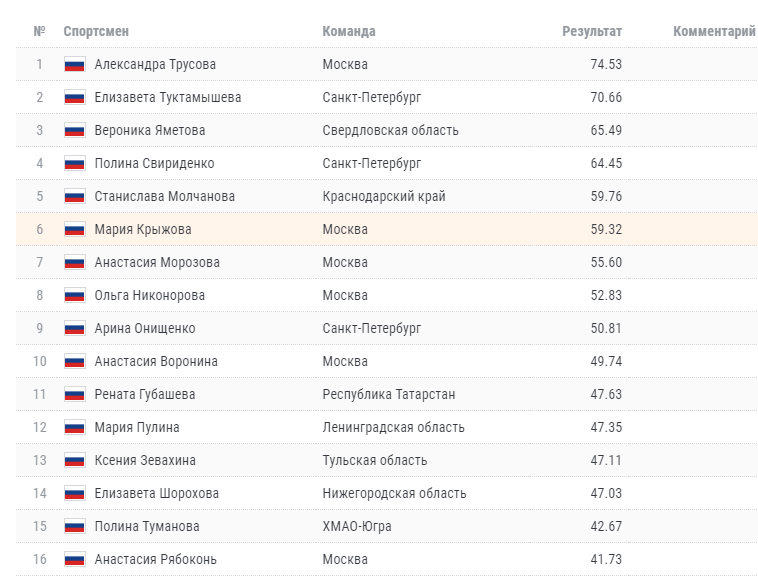
Task: Select the flag icon by Мария Крыжова
Action: tap(75, 229)
